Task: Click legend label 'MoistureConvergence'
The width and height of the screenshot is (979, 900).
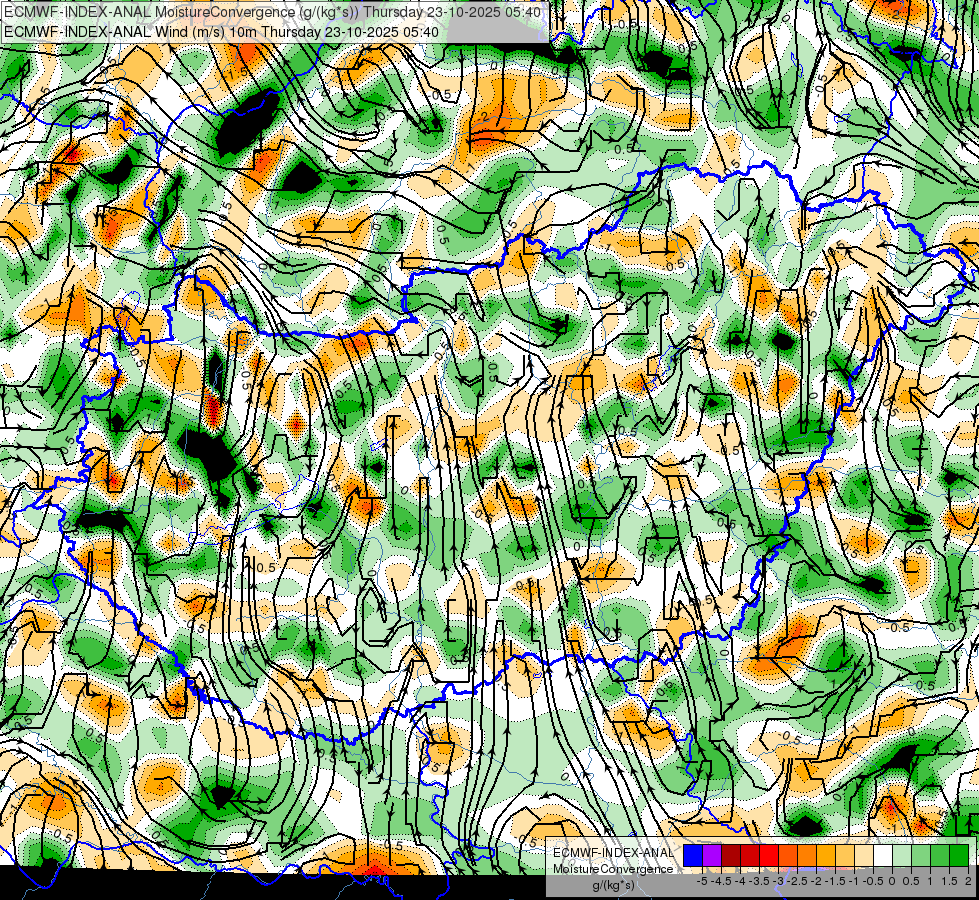Action: click(x=613, y=869)
